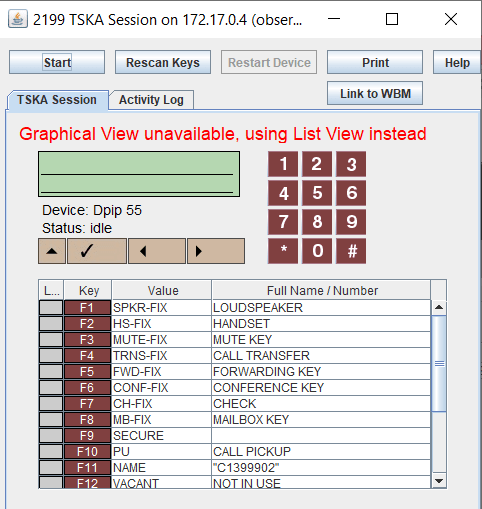The image size is (482, 509).
Task: Select the SECURE value cell
Action: [161, 436]
